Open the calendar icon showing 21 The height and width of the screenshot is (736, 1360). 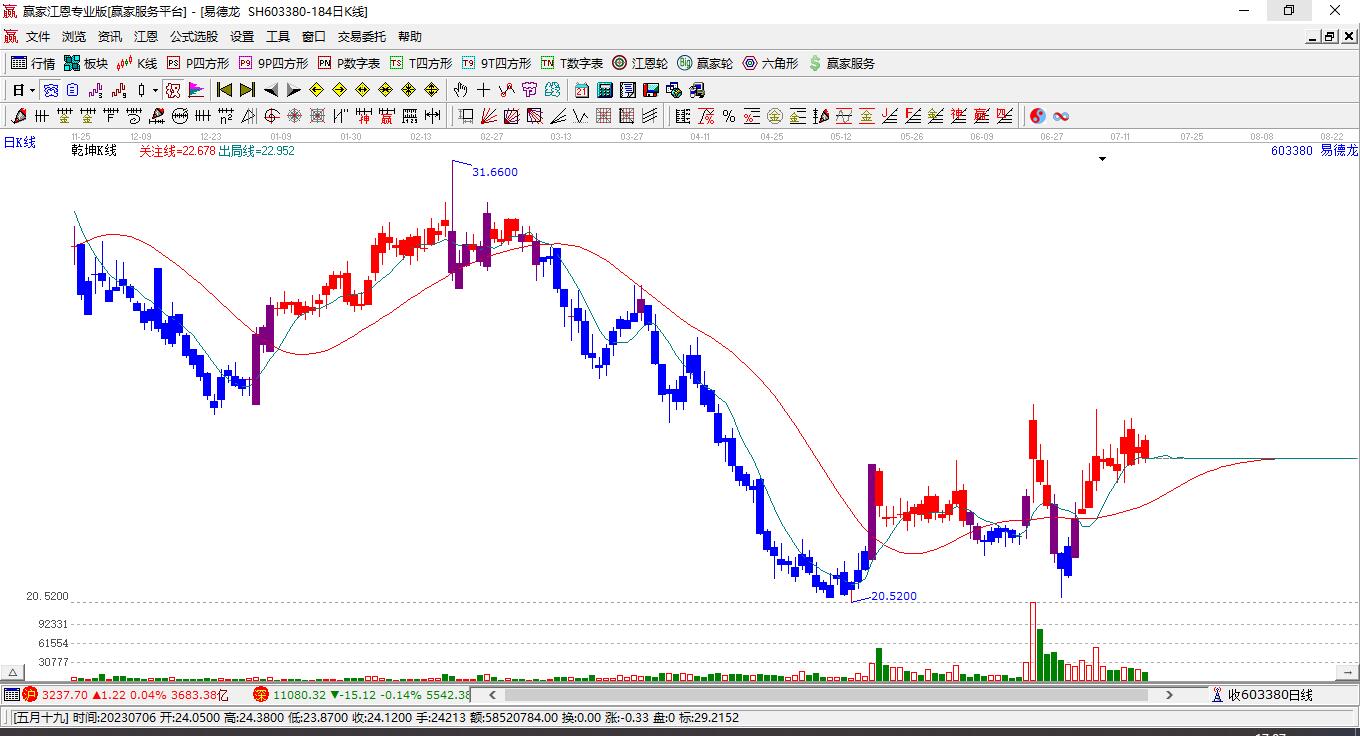pos(582,90)
